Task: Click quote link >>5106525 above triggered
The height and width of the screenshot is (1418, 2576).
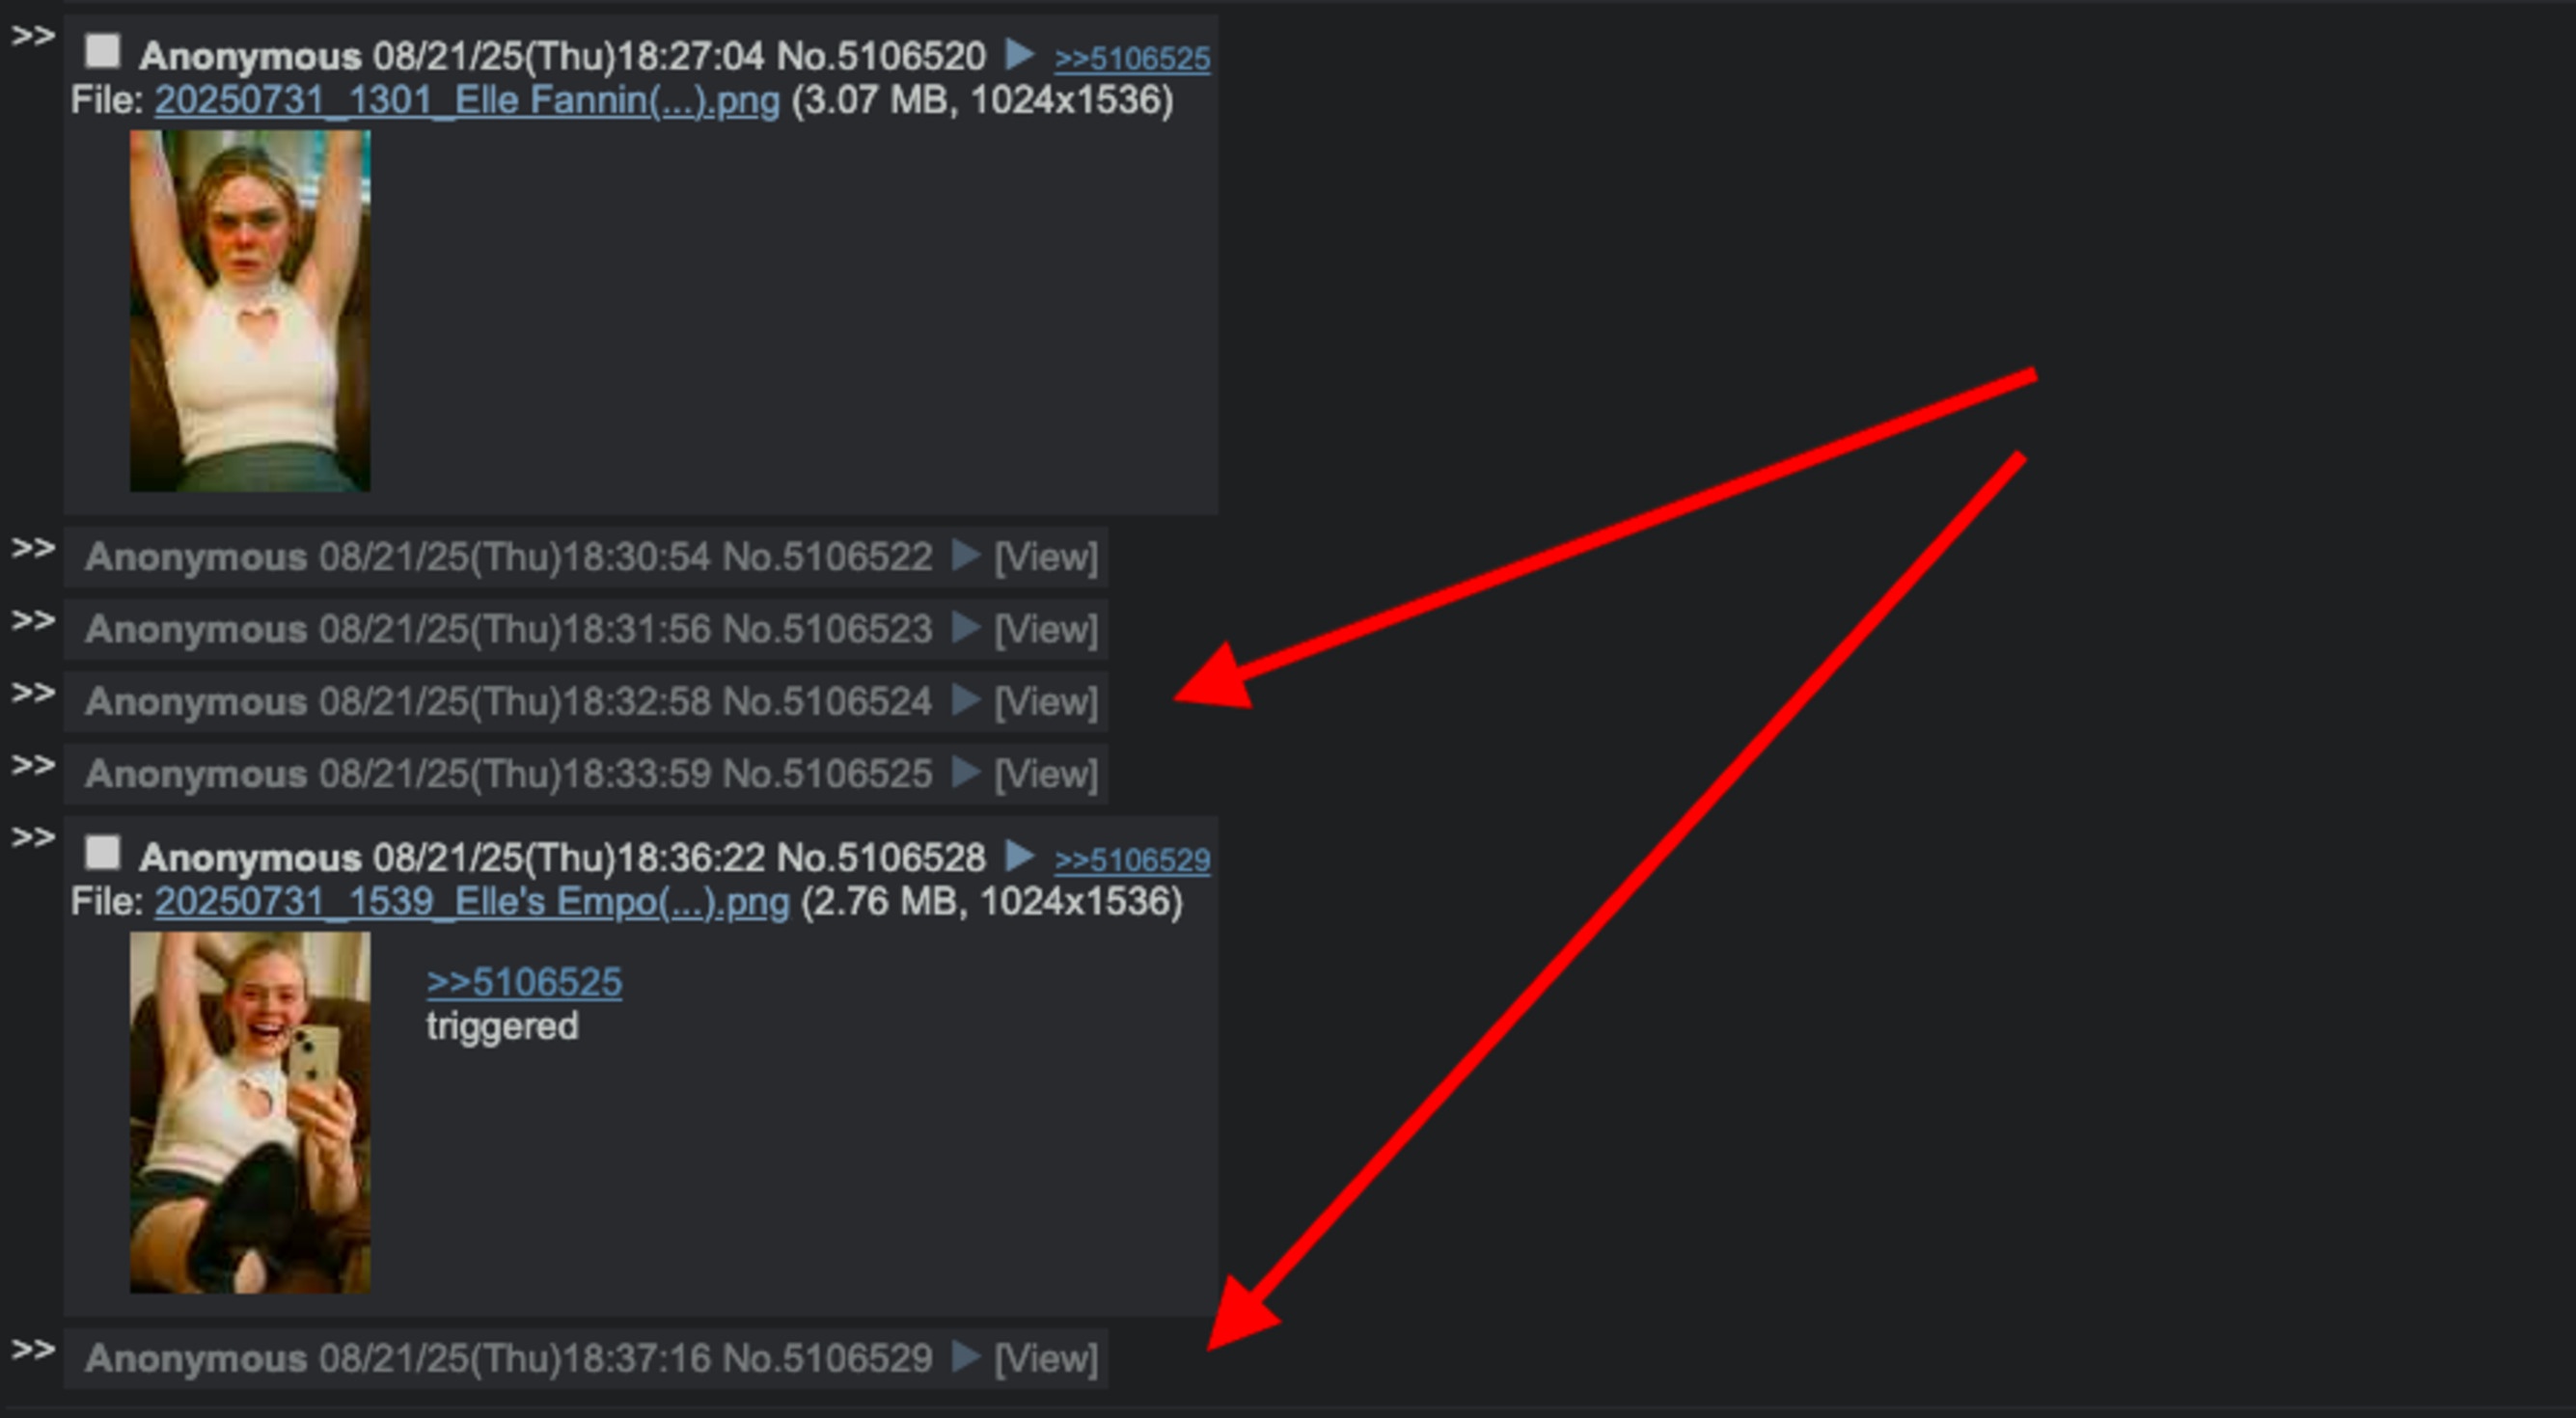Action: [x=524, y=983]
